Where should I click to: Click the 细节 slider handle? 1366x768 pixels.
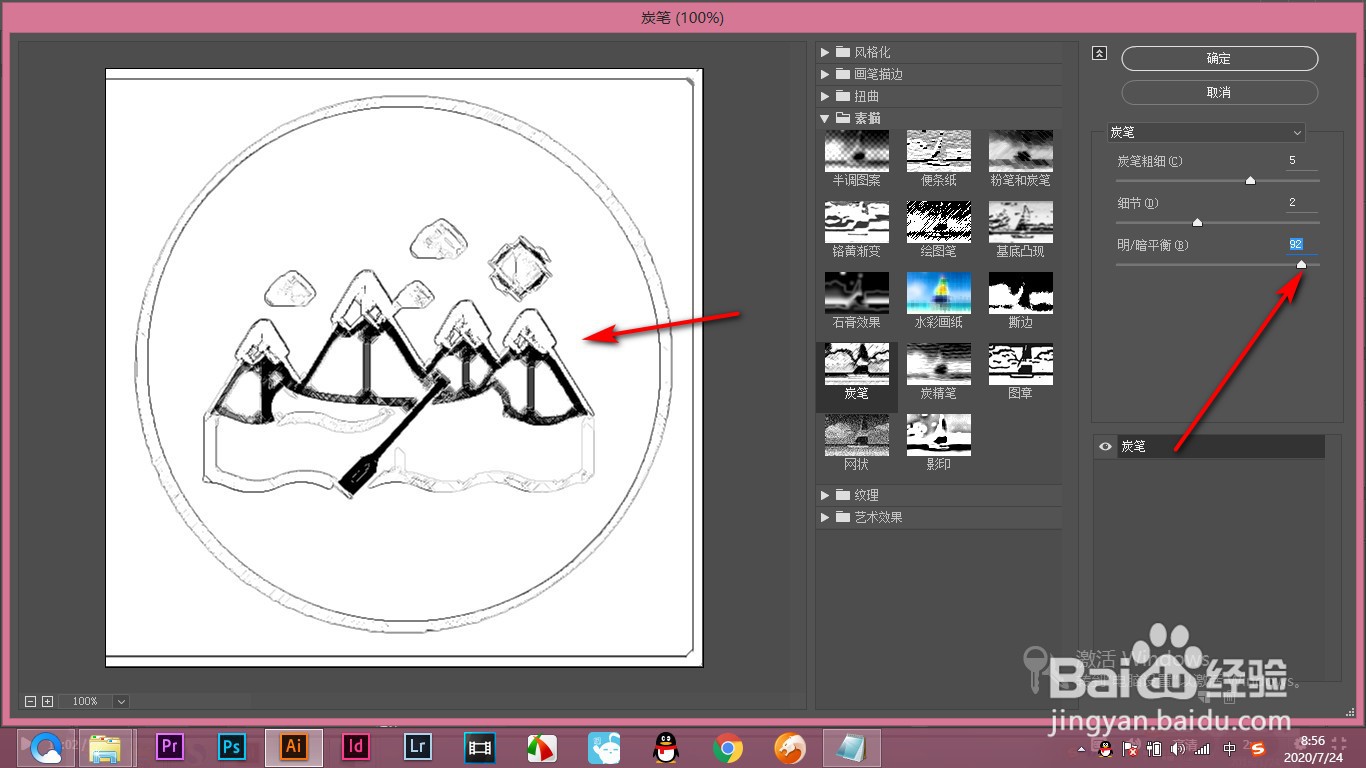pyautogui.click(x=1197, y=223)
